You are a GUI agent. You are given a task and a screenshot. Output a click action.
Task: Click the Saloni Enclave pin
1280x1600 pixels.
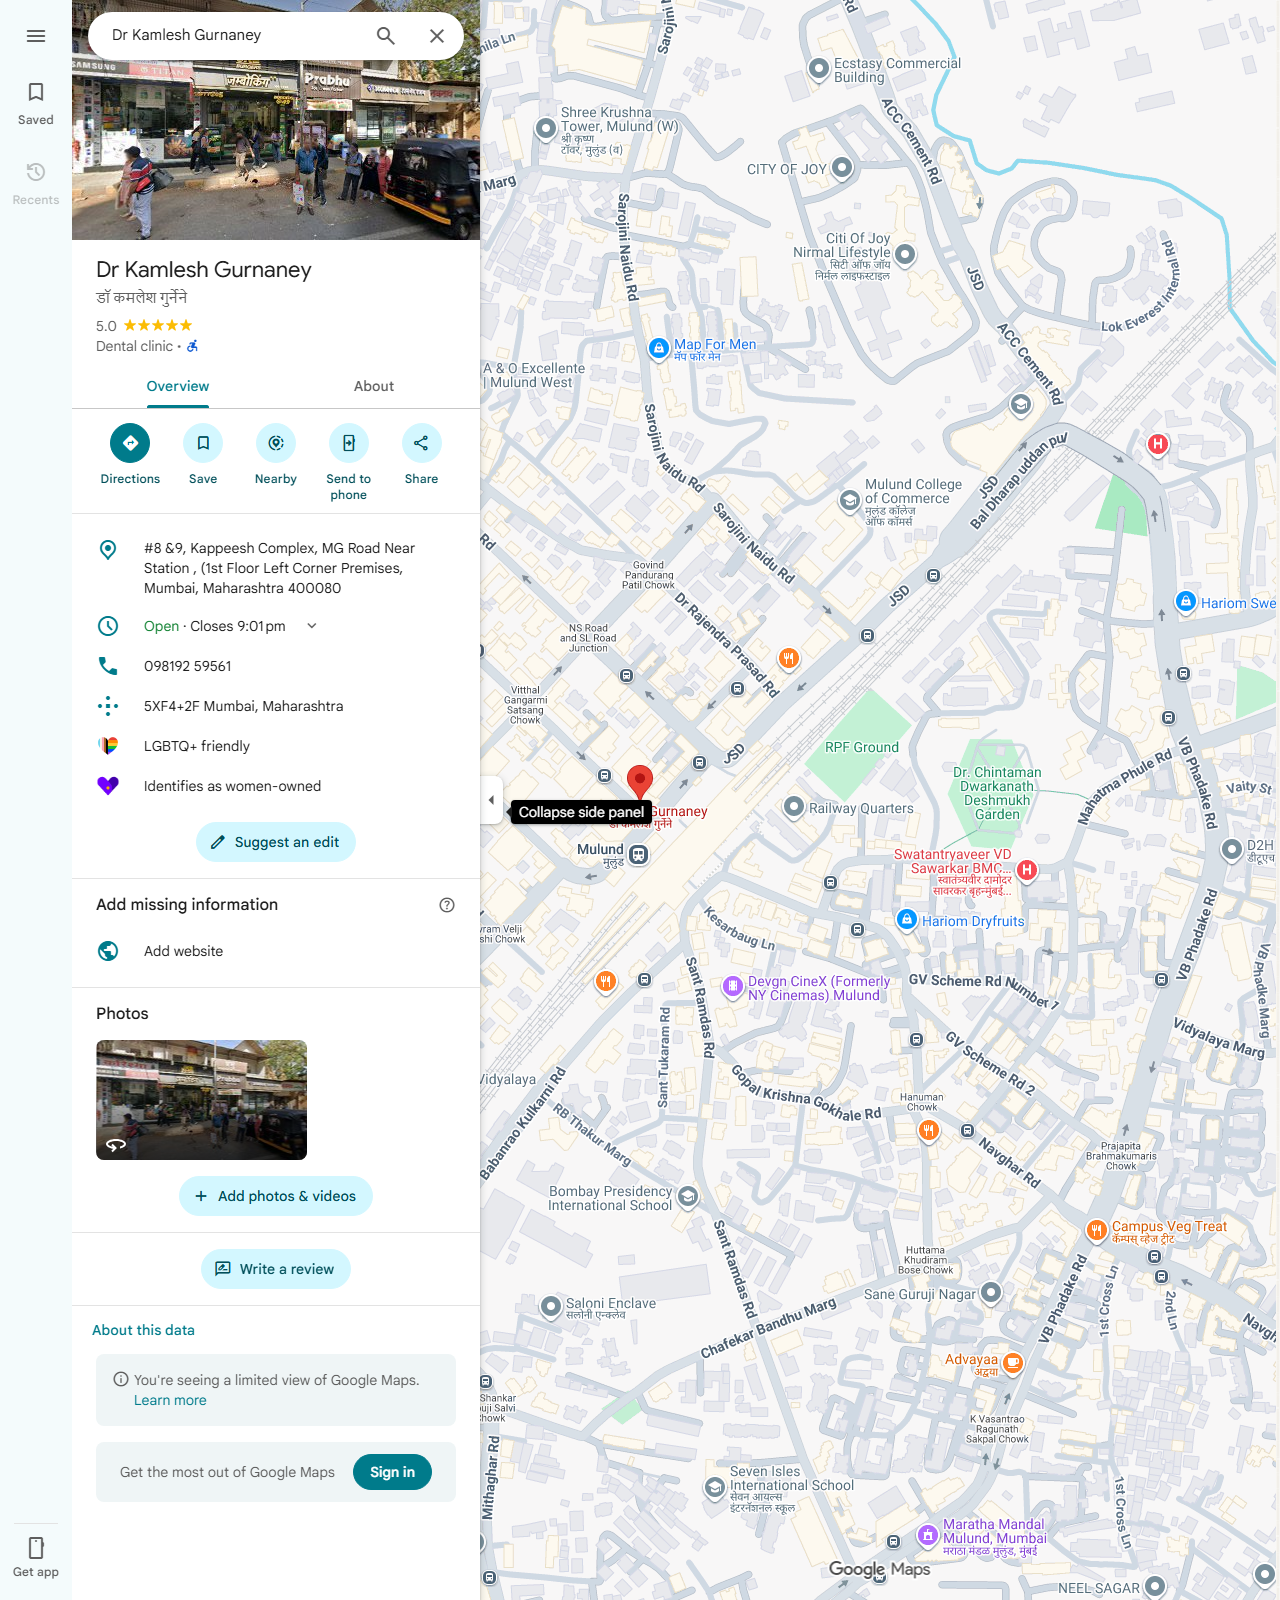551,1306
